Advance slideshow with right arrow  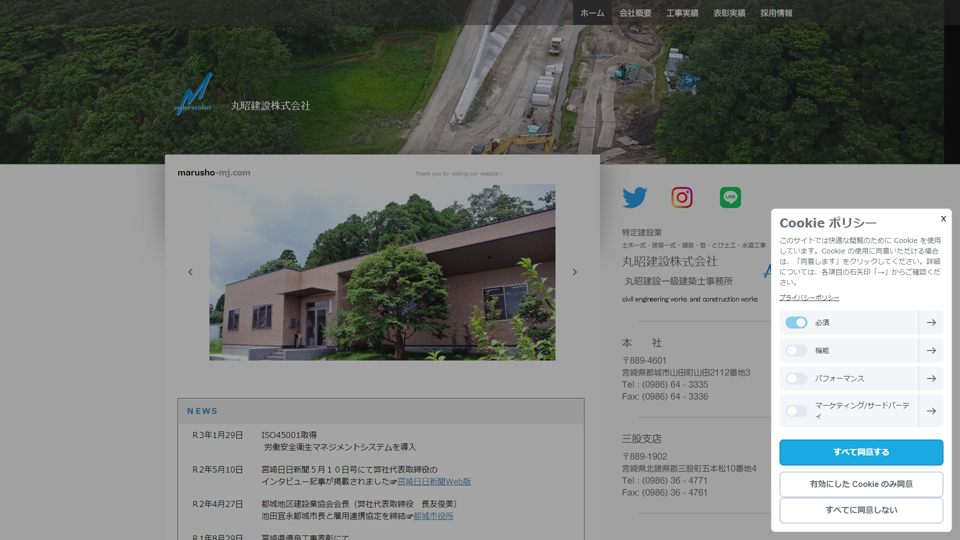click(x=574, y=272)
